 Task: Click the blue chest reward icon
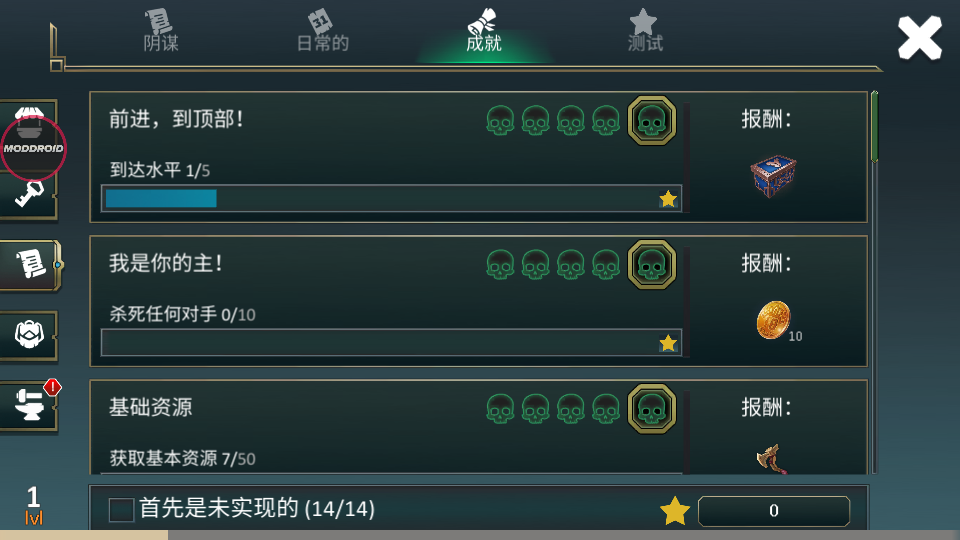pos(773,176)
